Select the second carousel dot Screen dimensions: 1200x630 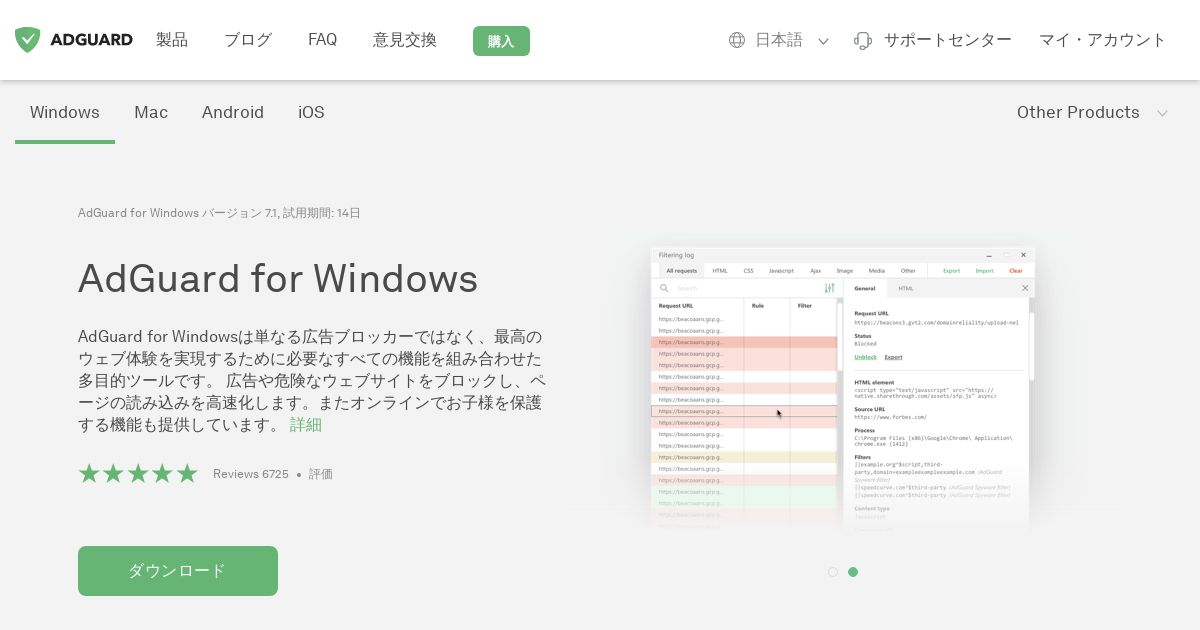coord(853,572)
